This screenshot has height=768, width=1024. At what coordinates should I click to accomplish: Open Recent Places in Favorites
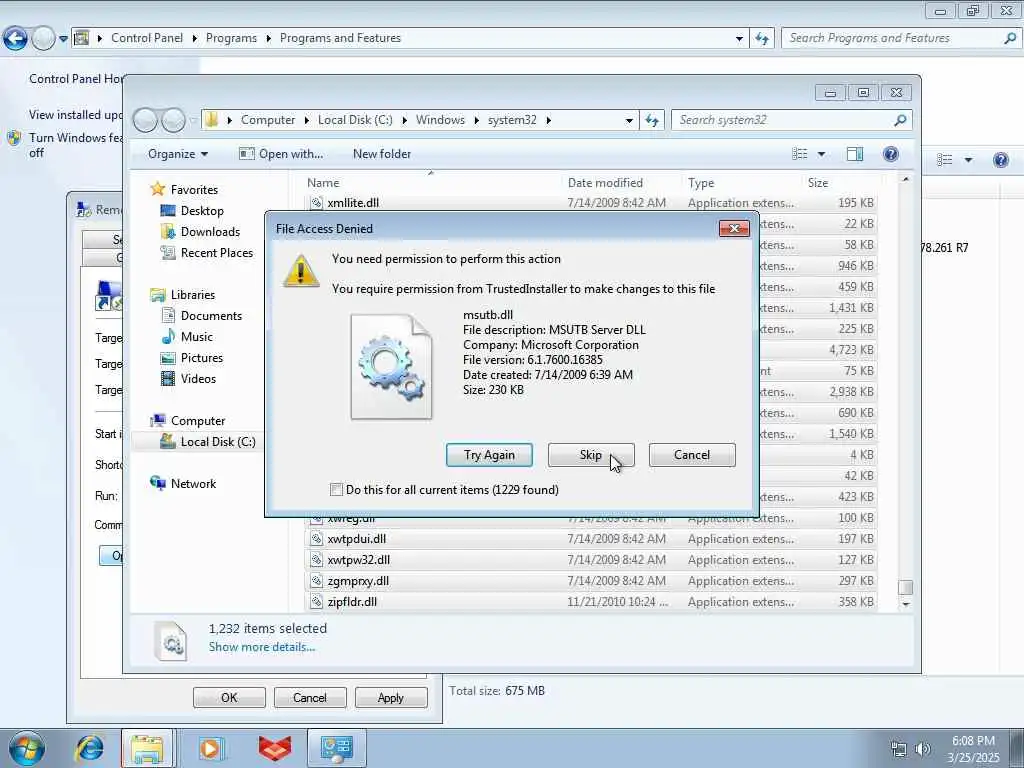coord(216,253)
